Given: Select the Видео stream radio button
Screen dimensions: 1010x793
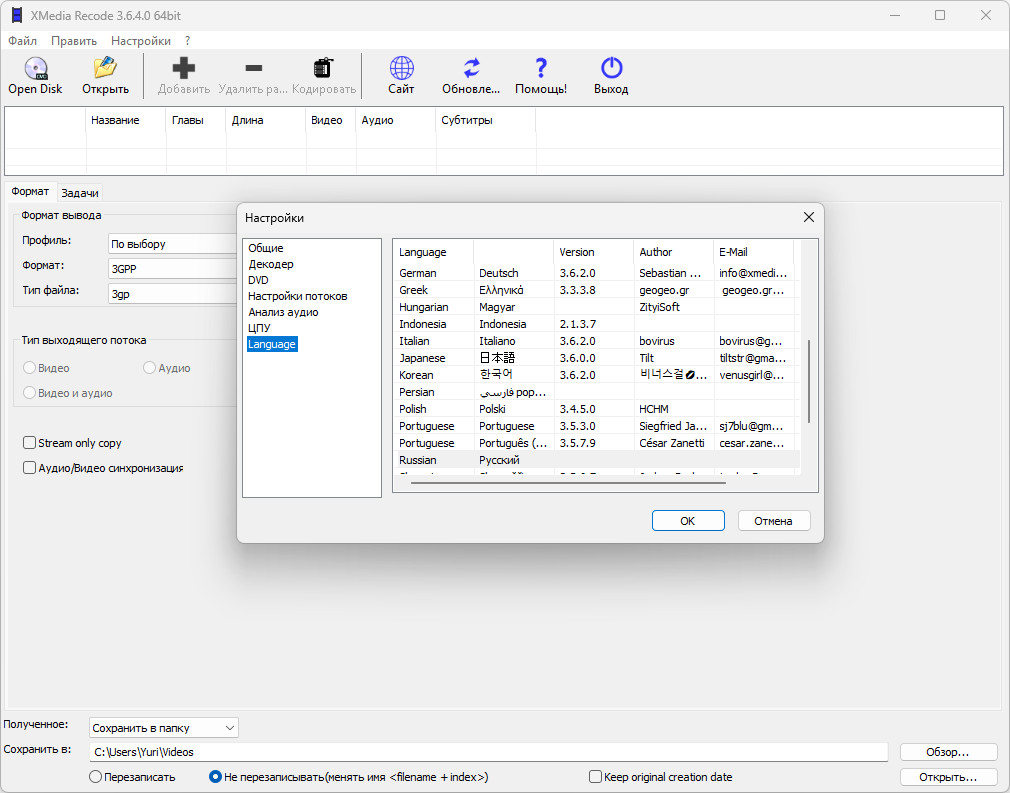Looking at the screenshot, I should [x=29, y=368].
